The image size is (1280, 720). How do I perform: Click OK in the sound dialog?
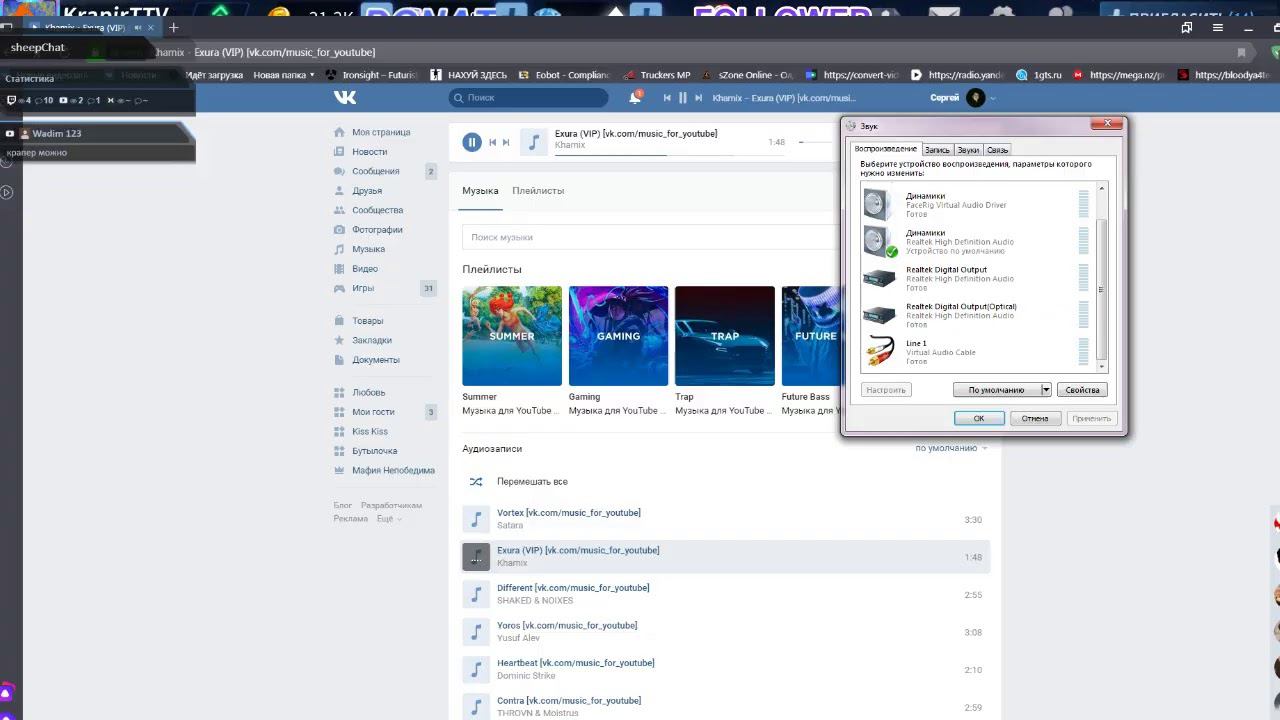pos(979,418)
